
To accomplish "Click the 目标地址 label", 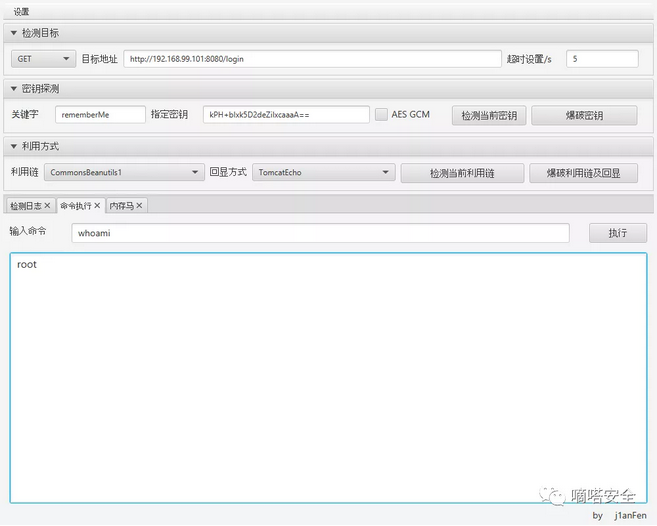I will tap(99, 59).
